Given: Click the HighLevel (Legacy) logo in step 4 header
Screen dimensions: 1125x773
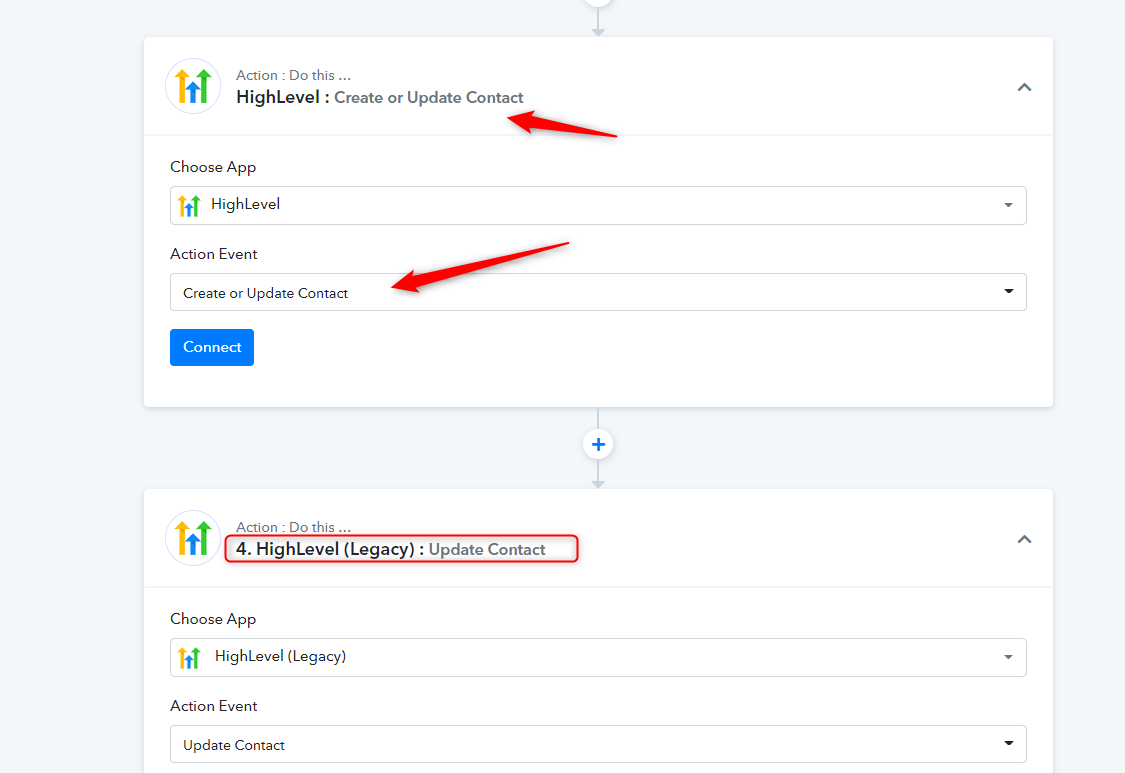Looking at the screenshot, I should 193,538.
